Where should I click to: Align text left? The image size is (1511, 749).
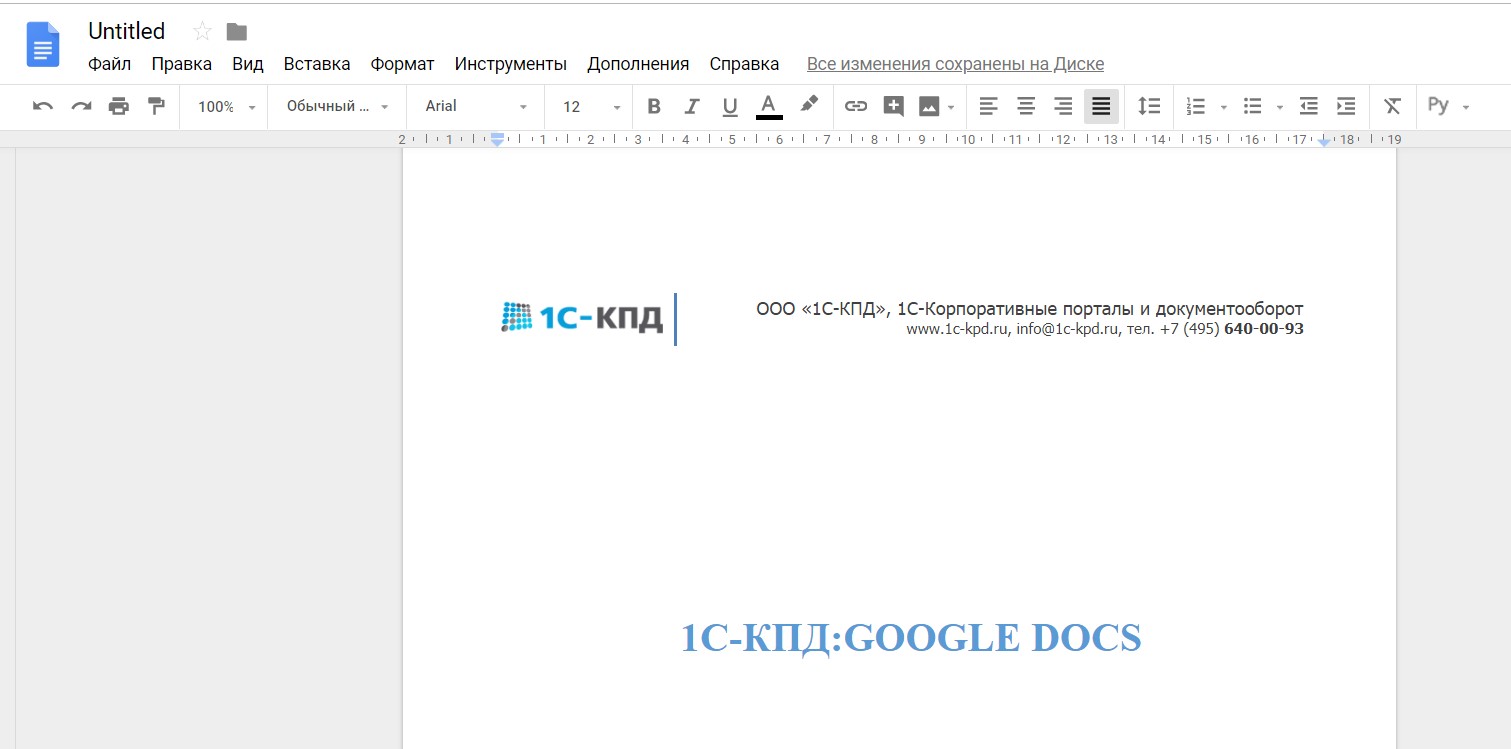(x=988, y=106)
